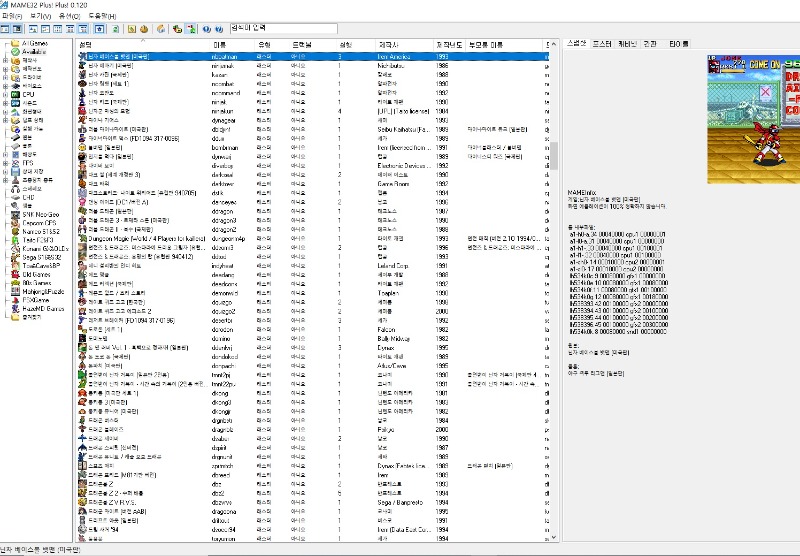Click the highlighted red-green toolbar icon
This screenshot has height=556, width=800.
tap(190, 29)
